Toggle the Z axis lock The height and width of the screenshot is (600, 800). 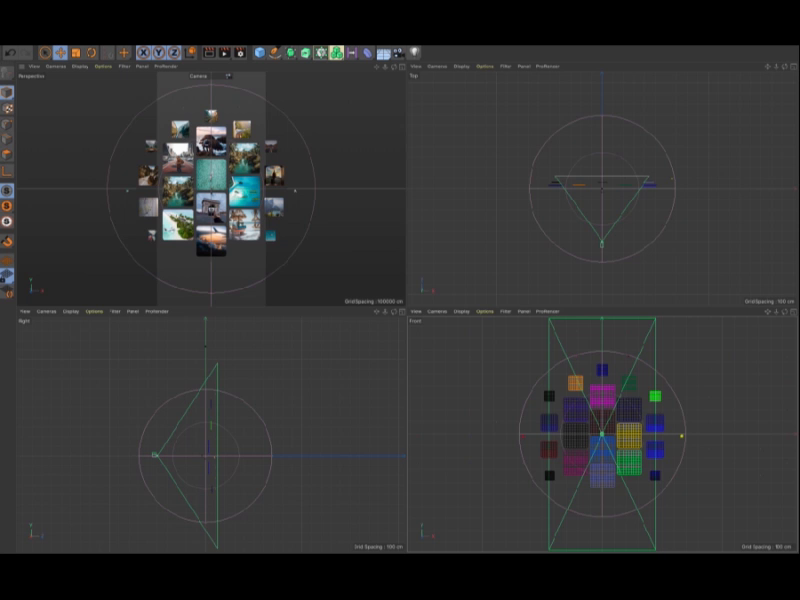click(x=173, y=52)
